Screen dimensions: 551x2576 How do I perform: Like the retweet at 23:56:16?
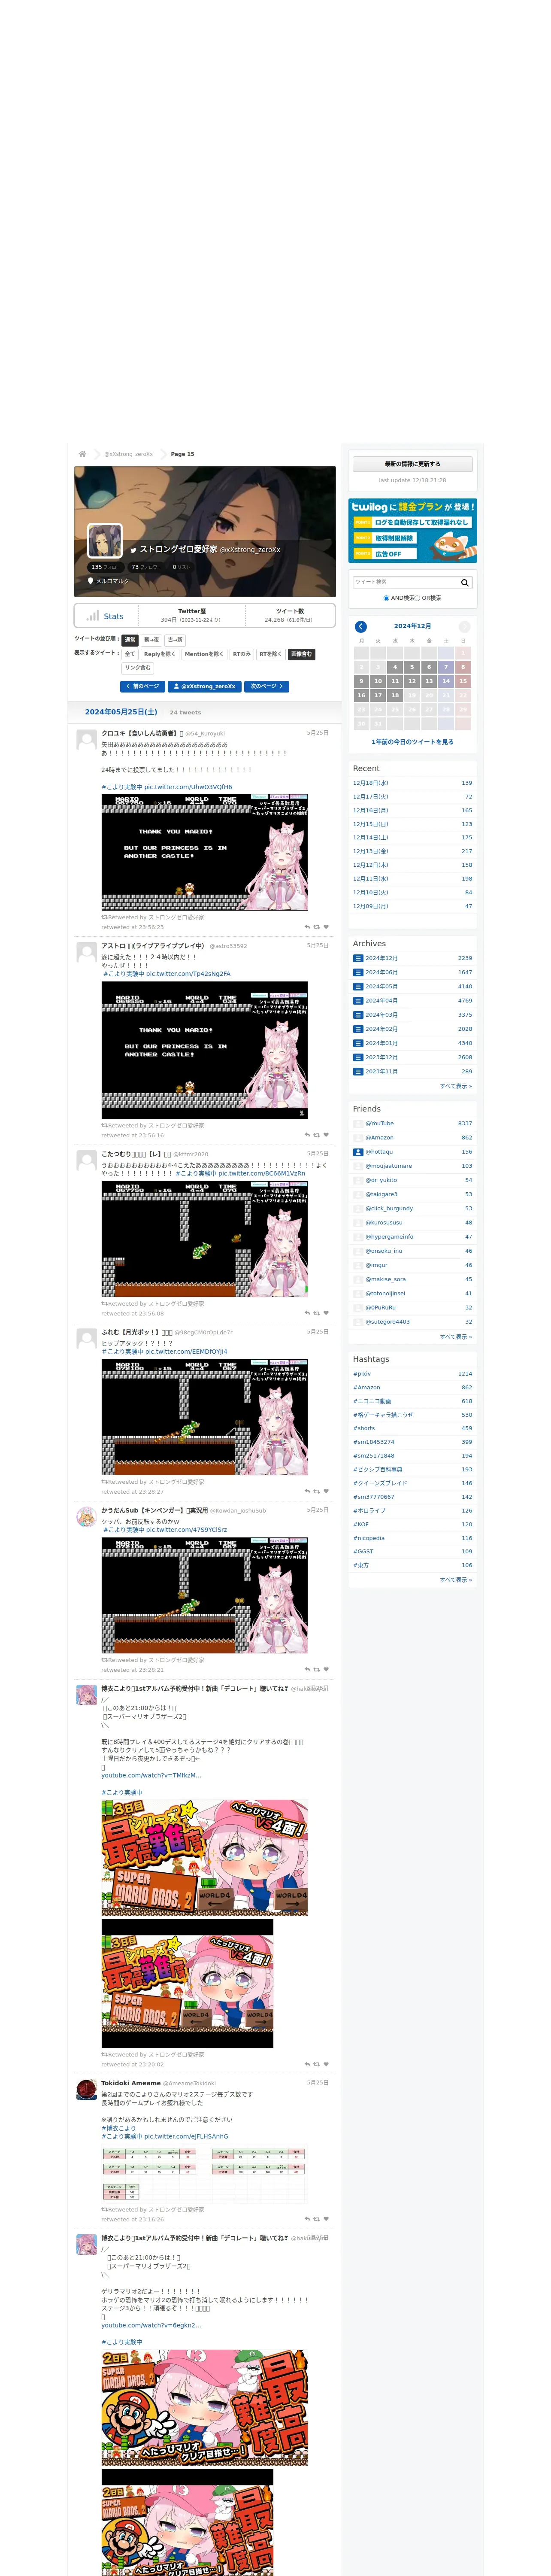(326, 1135)
